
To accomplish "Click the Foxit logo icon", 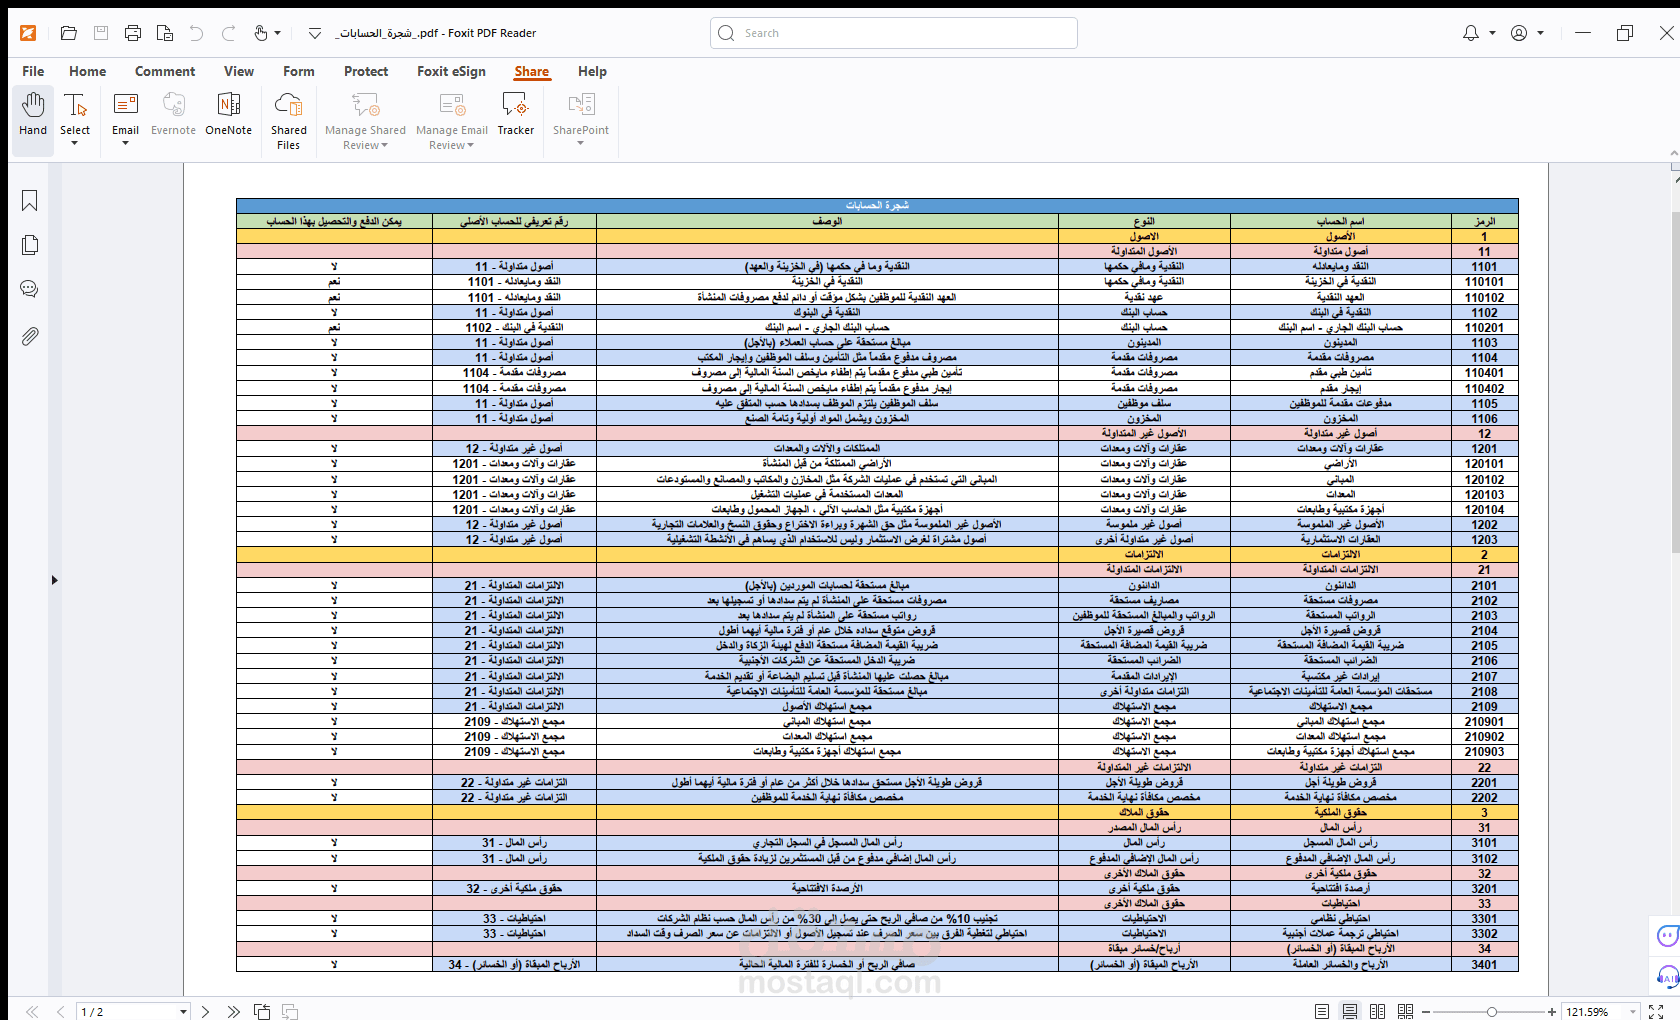I will 28,33.
